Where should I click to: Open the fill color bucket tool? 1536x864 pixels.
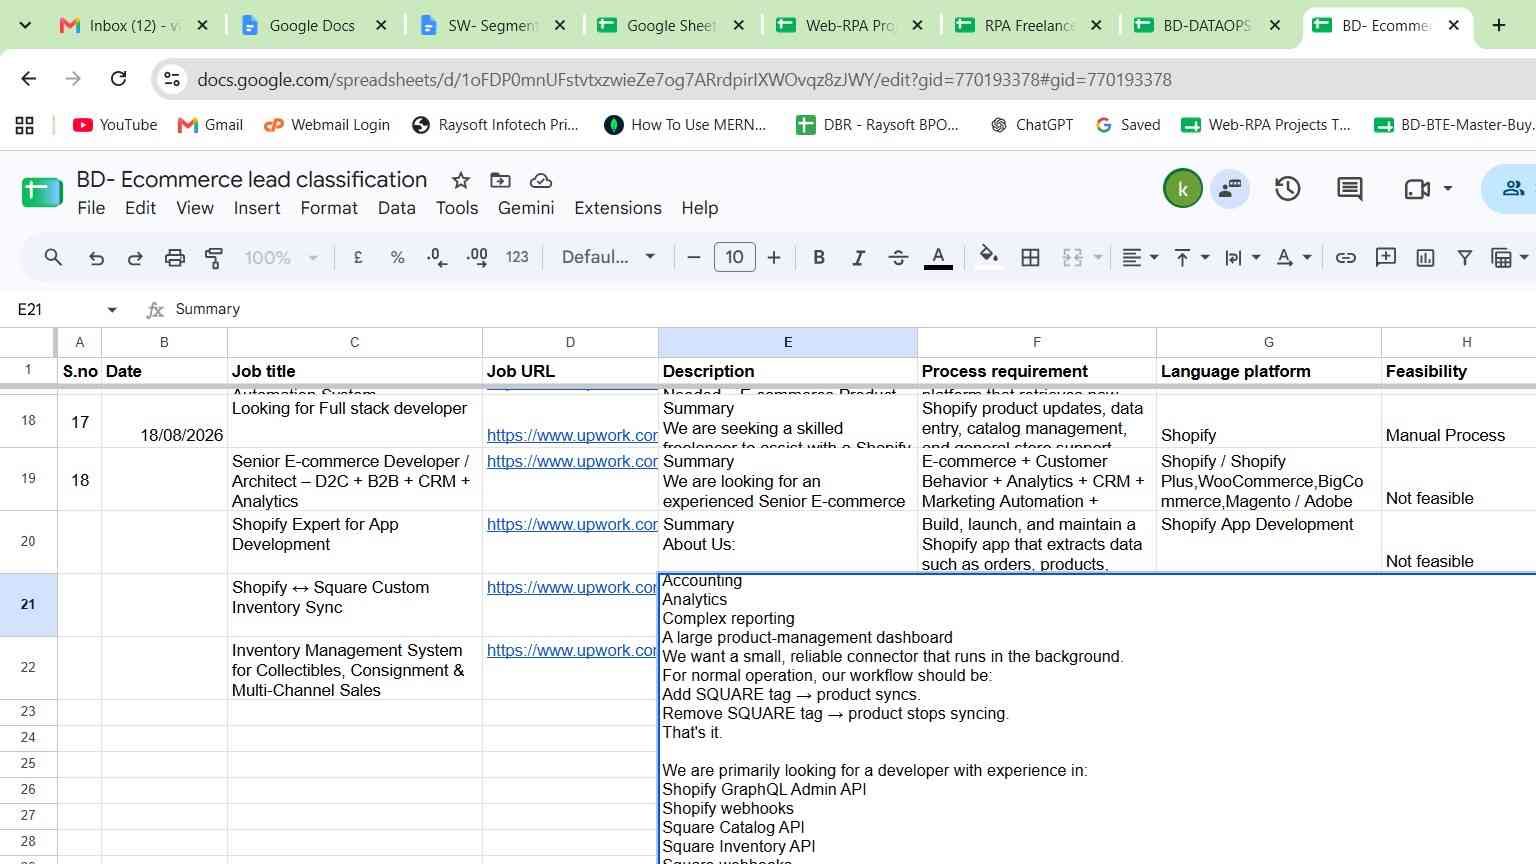(989, 257)
